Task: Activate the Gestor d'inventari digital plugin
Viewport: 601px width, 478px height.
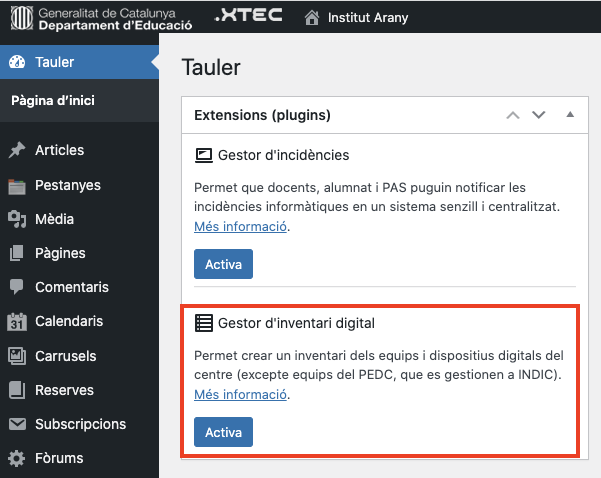Action: [222, 432]
